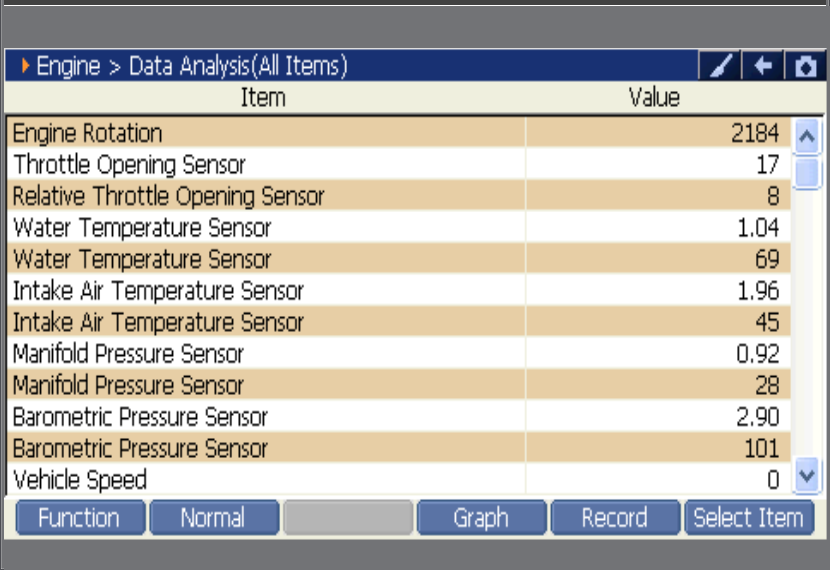Image resolution: width=830 pixels, height=570 pixels.
Task: Click the disabled blank gray button
Action: 348,518
